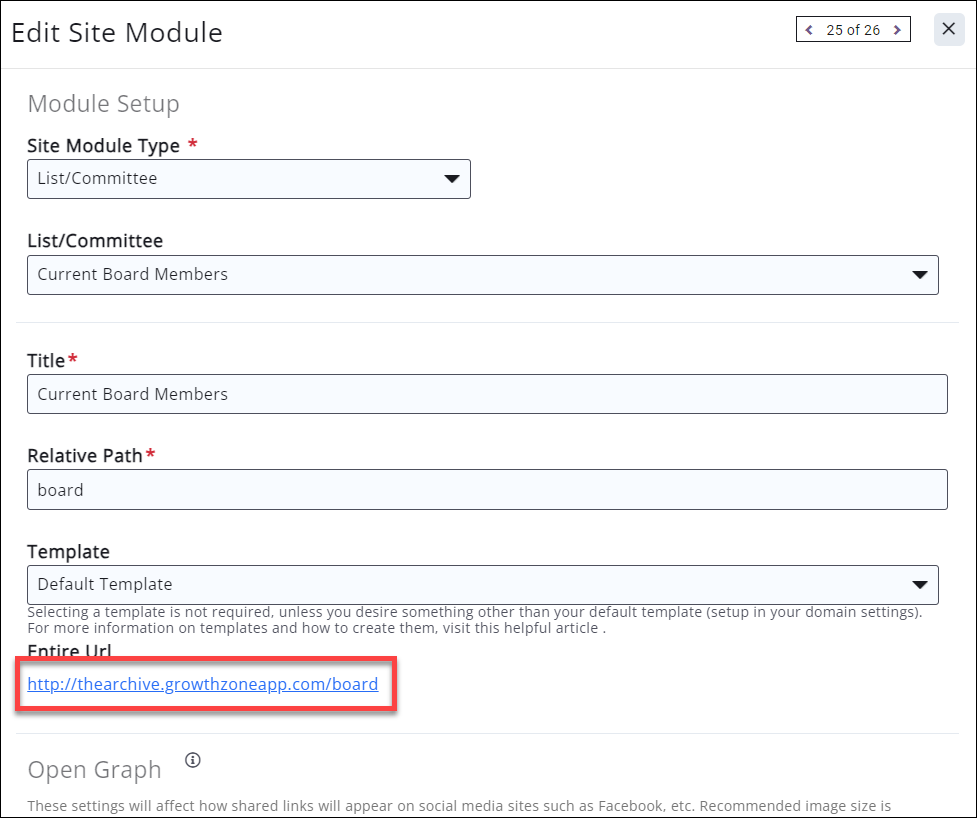Expand the List/Committee dropdown arrow
The width and height of the screenshot is (977, 818).
(x=919, y=275)
